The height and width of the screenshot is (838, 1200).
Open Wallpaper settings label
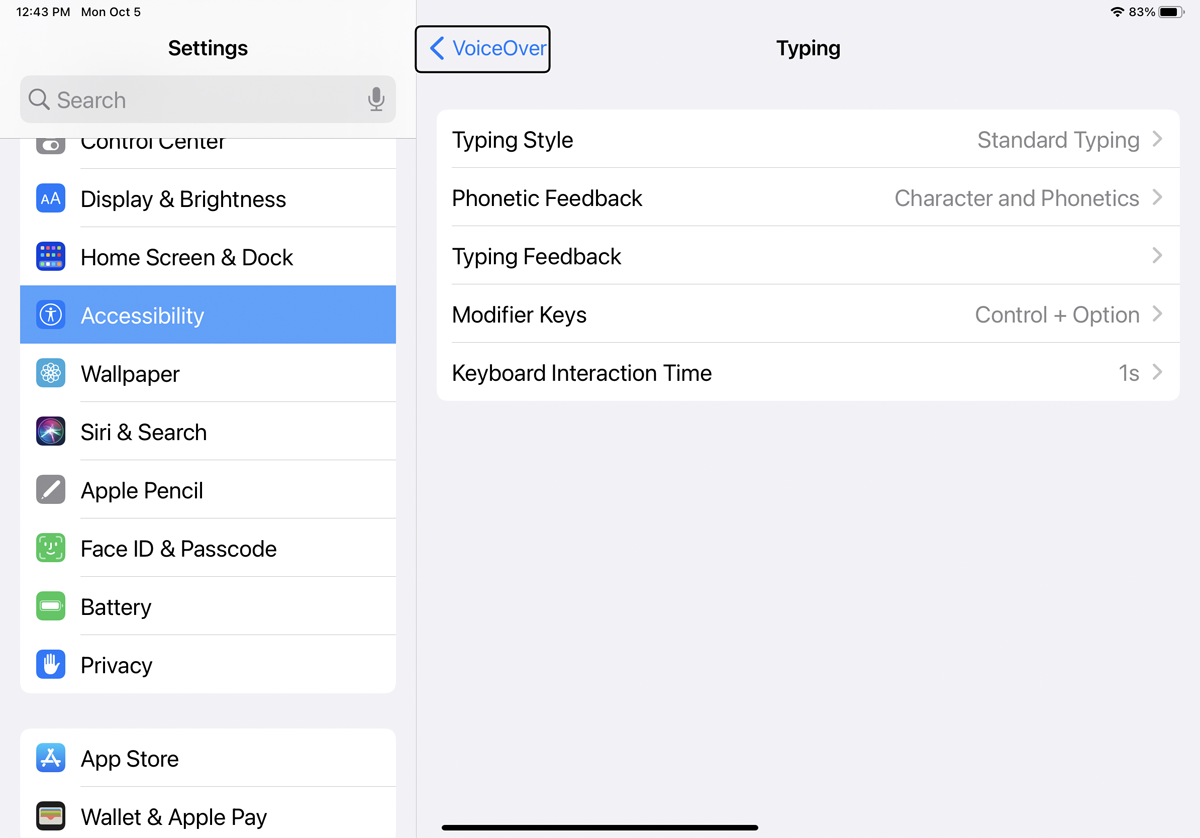(130, 374)
